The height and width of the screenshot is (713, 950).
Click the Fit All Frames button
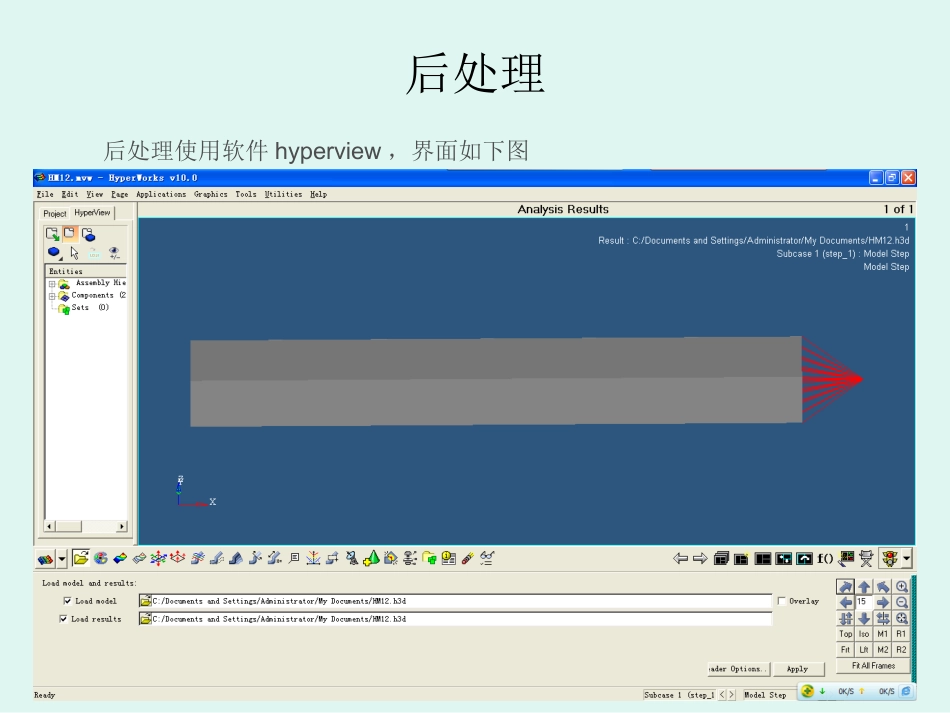tap(873, 666)
